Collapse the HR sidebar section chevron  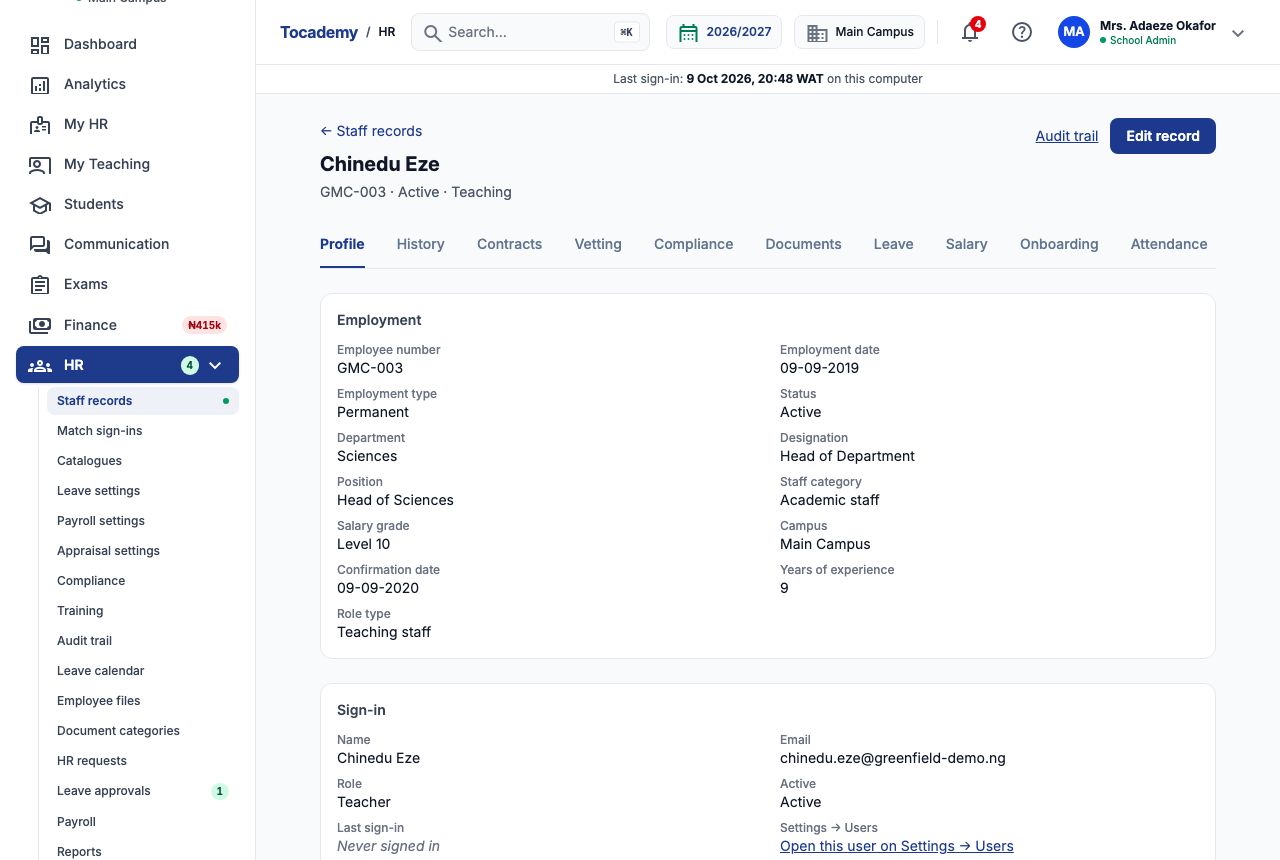(215, 365)
